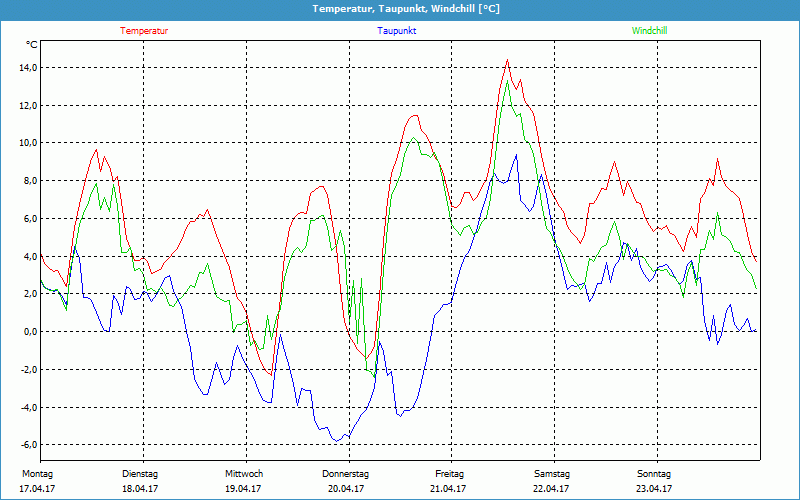Click the -2,0 y-axis value
This screenshot has height=500, width=800.
pyautogui.click(x=29, y=369)
